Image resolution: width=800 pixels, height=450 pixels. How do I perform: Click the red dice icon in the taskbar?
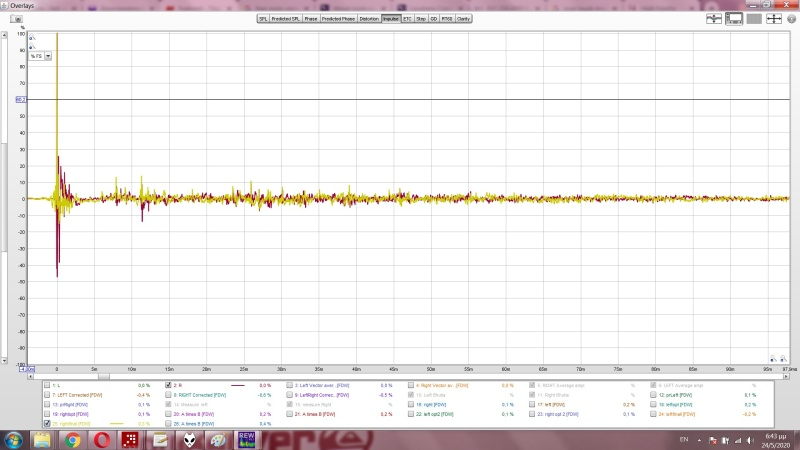coord(130,440)
